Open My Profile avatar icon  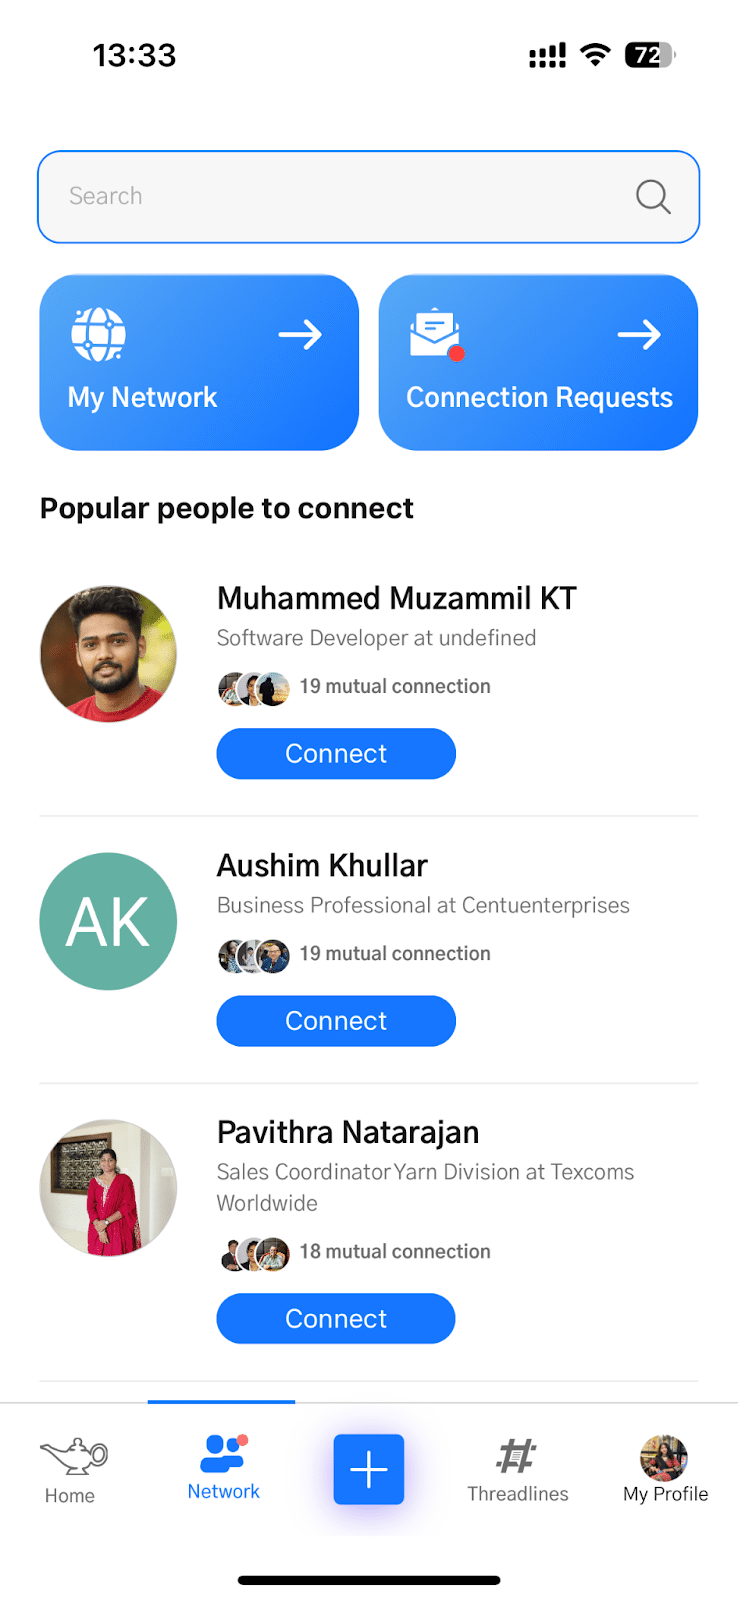coord(664,1457)
